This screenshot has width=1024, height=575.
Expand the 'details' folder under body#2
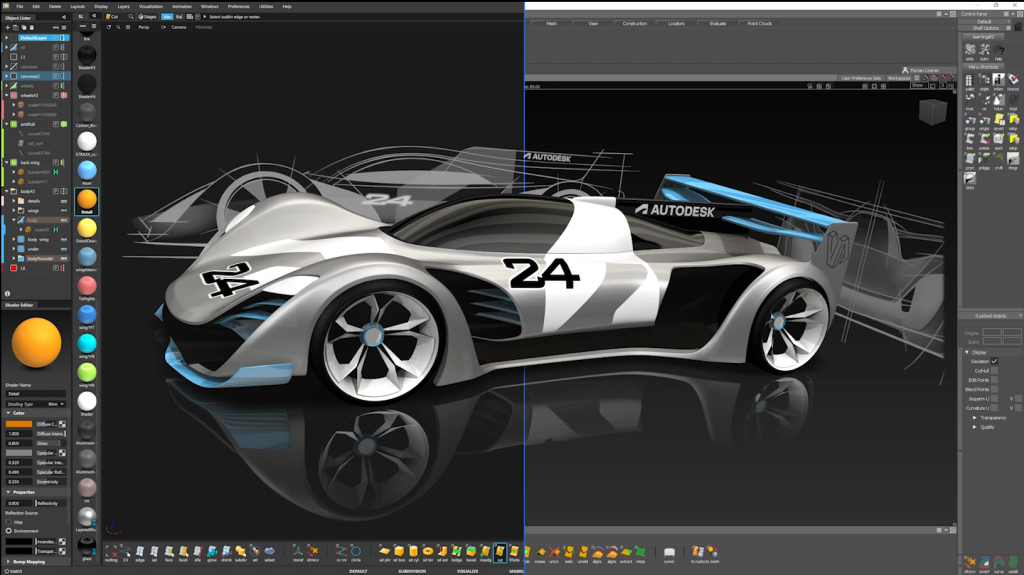click(x=14, y=201)
